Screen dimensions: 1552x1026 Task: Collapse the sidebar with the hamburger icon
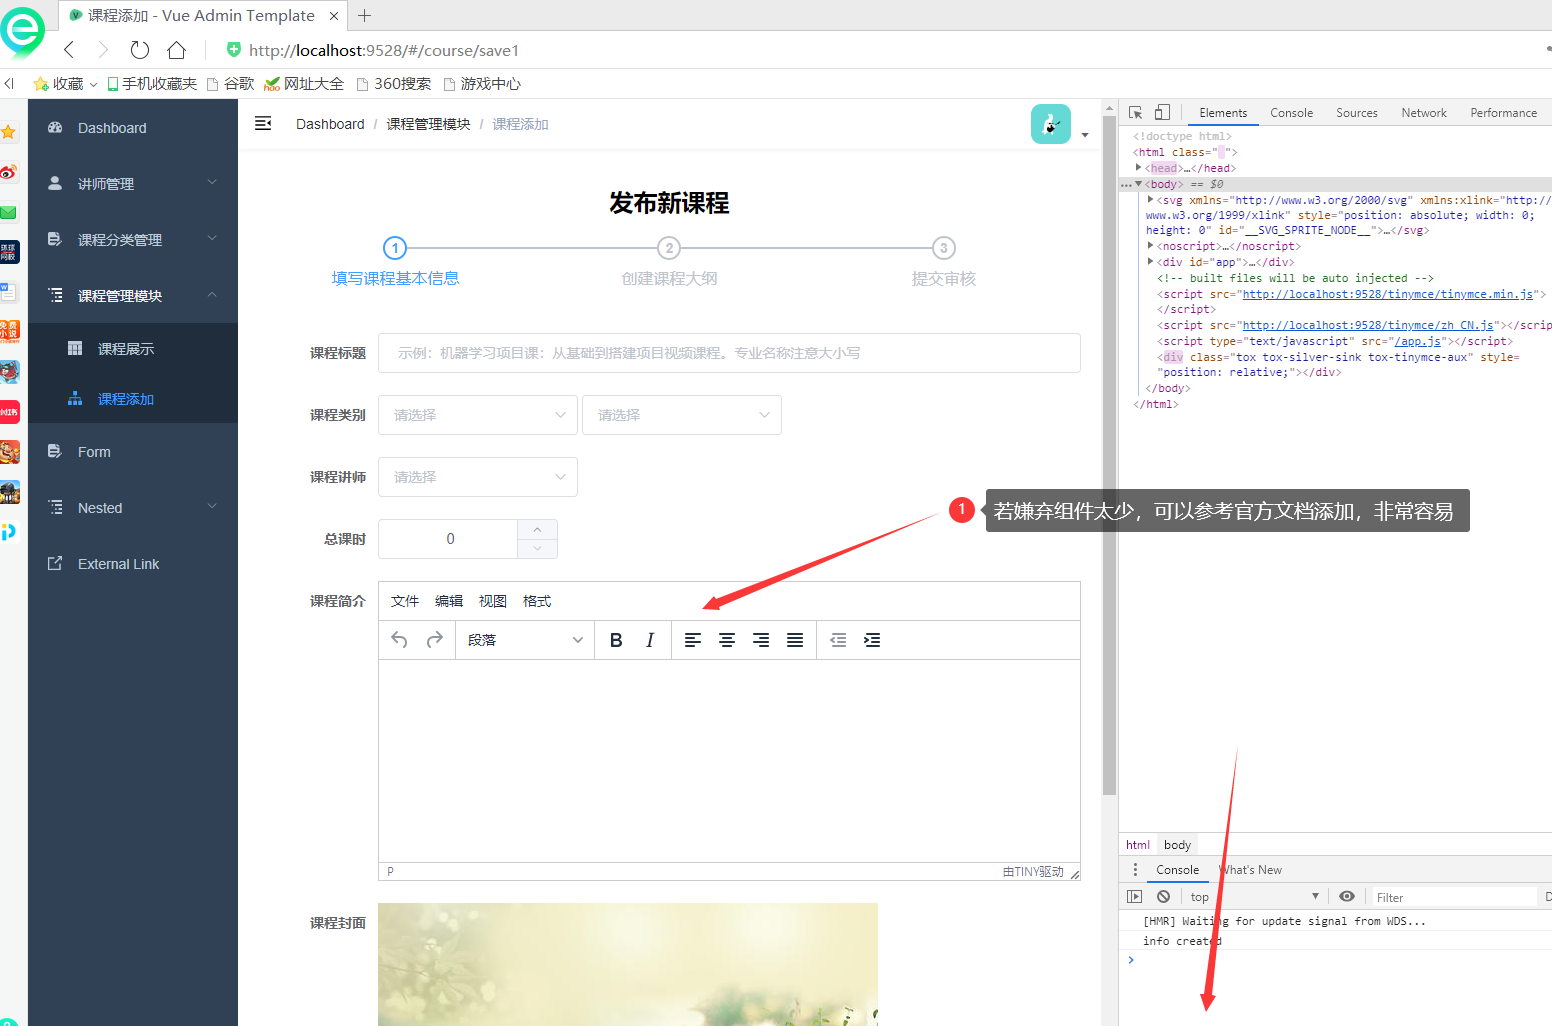tap(263, 123)
